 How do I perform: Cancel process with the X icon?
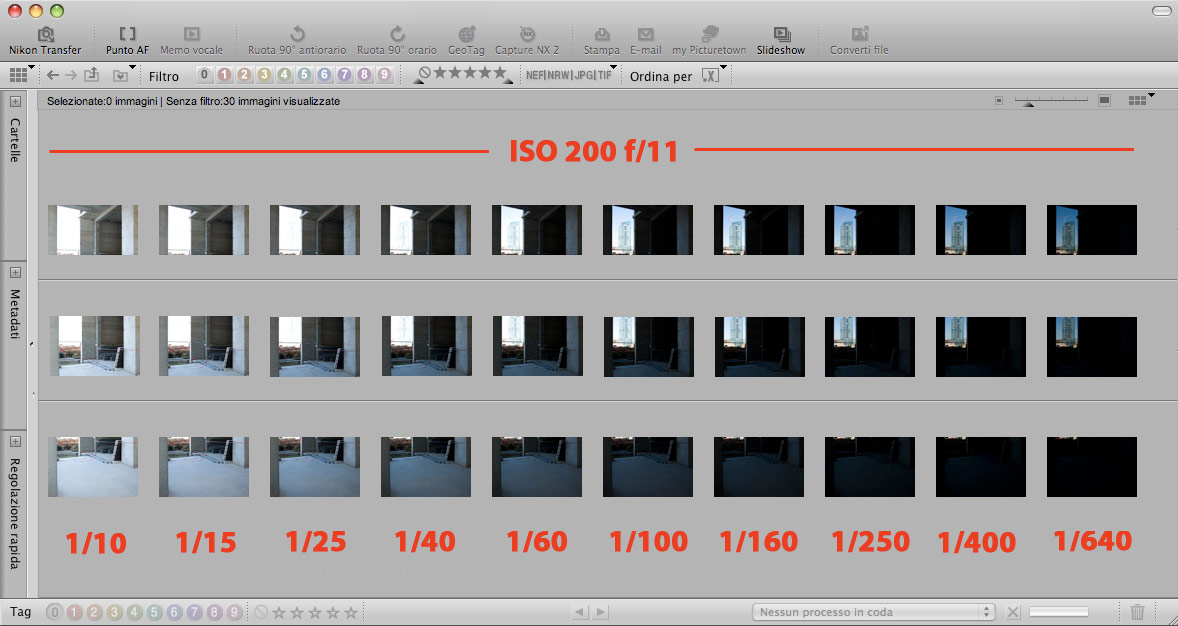pos(1013,612)
